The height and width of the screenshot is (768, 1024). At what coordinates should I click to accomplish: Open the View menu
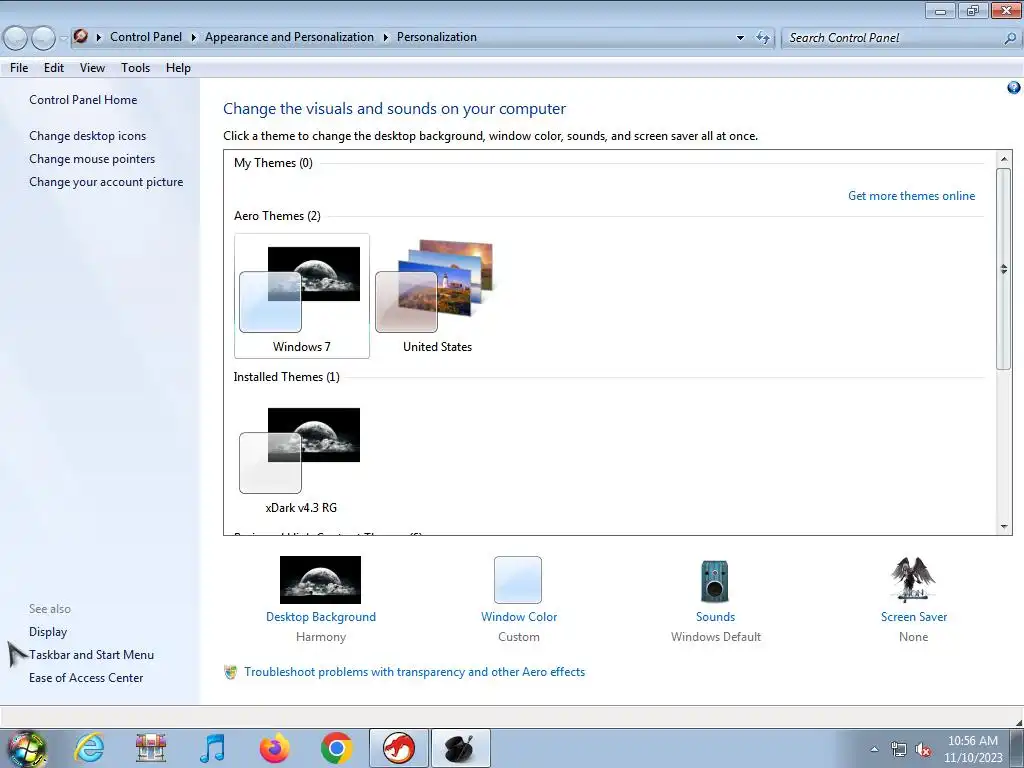(92, 68)
